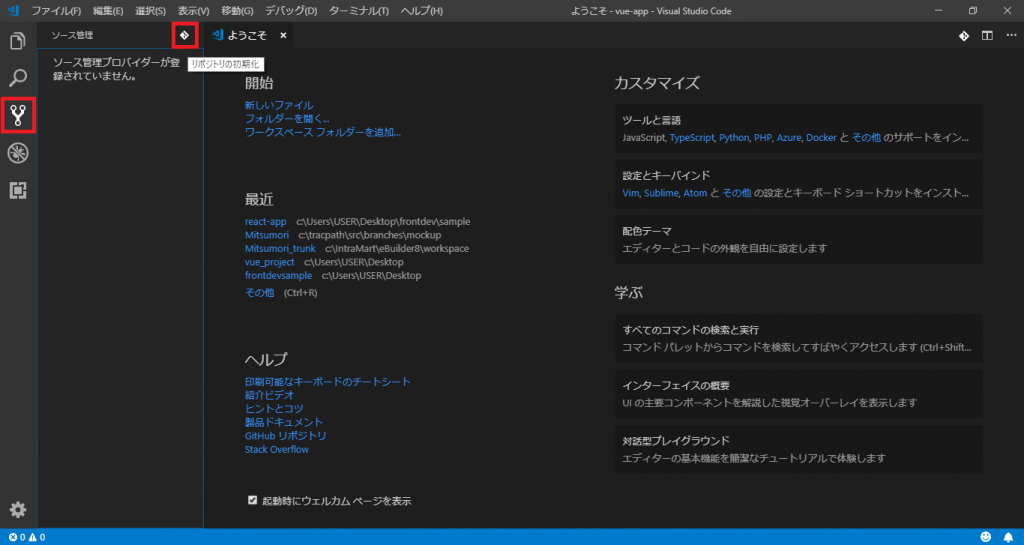Click the ソース管理 panel title

(x=72, y=35)
